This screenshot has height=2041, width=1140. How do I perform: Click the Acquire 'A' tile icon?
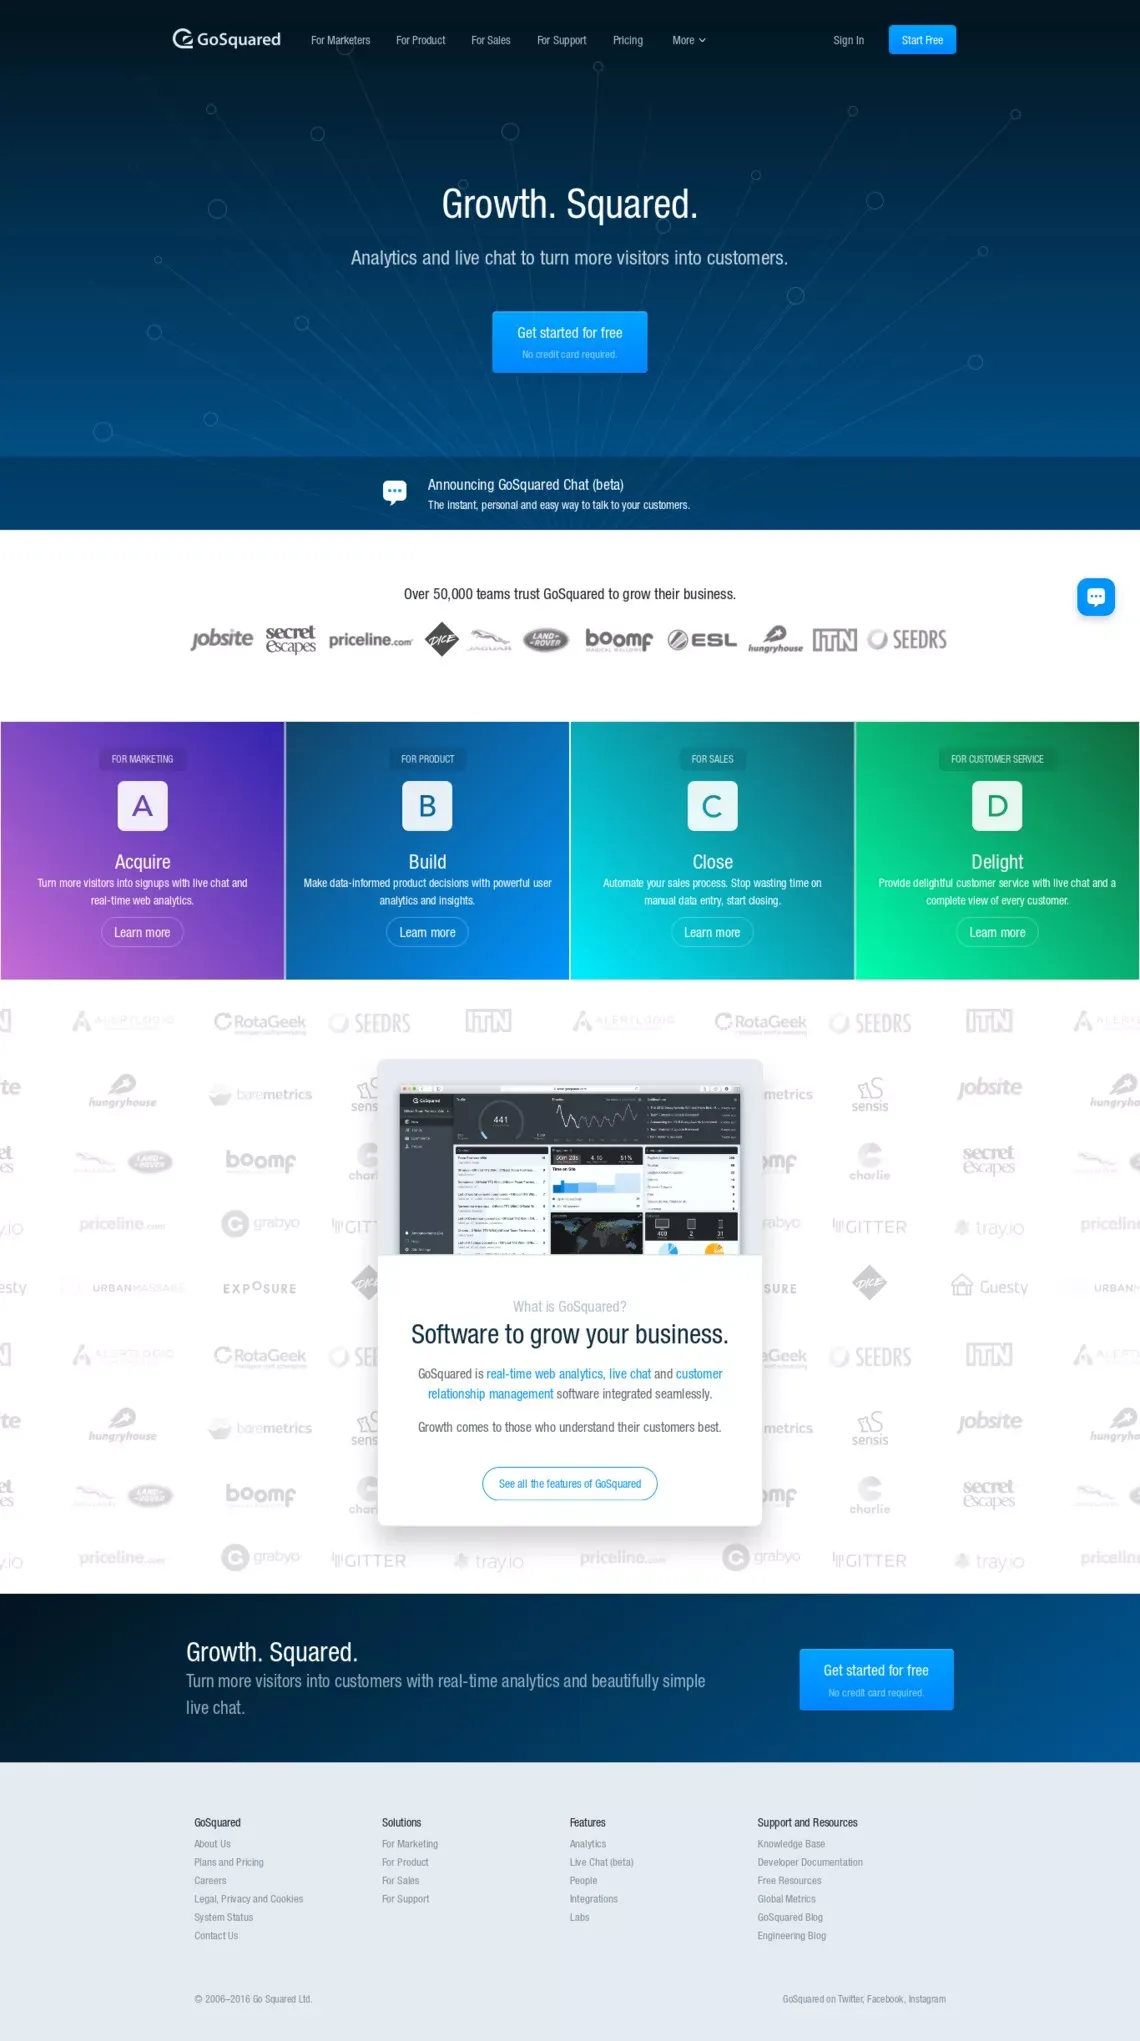tap(143, 806)
